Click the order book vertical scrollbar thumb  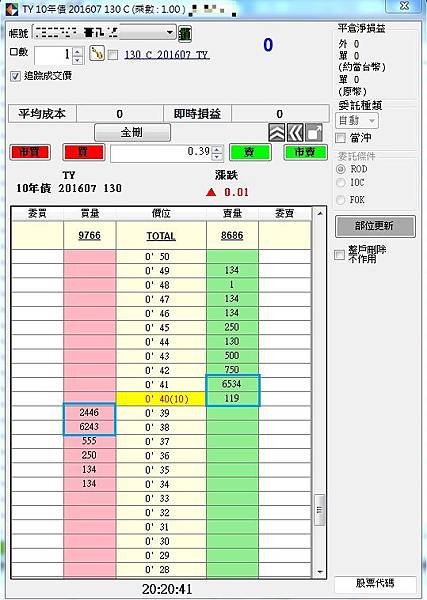[x=320, y=510]
